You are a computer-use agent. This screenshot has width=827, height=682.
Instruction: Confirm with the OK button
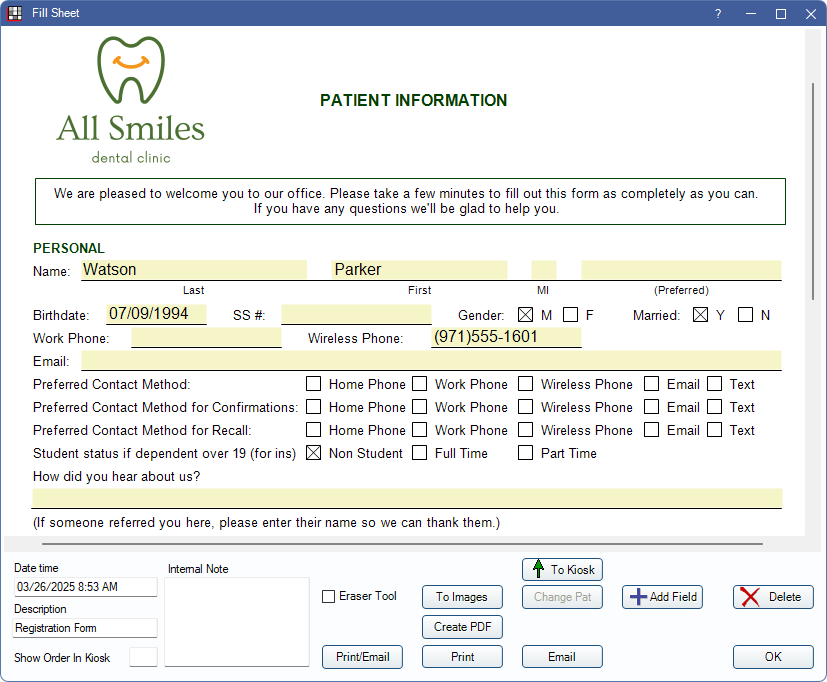(773, 657)
